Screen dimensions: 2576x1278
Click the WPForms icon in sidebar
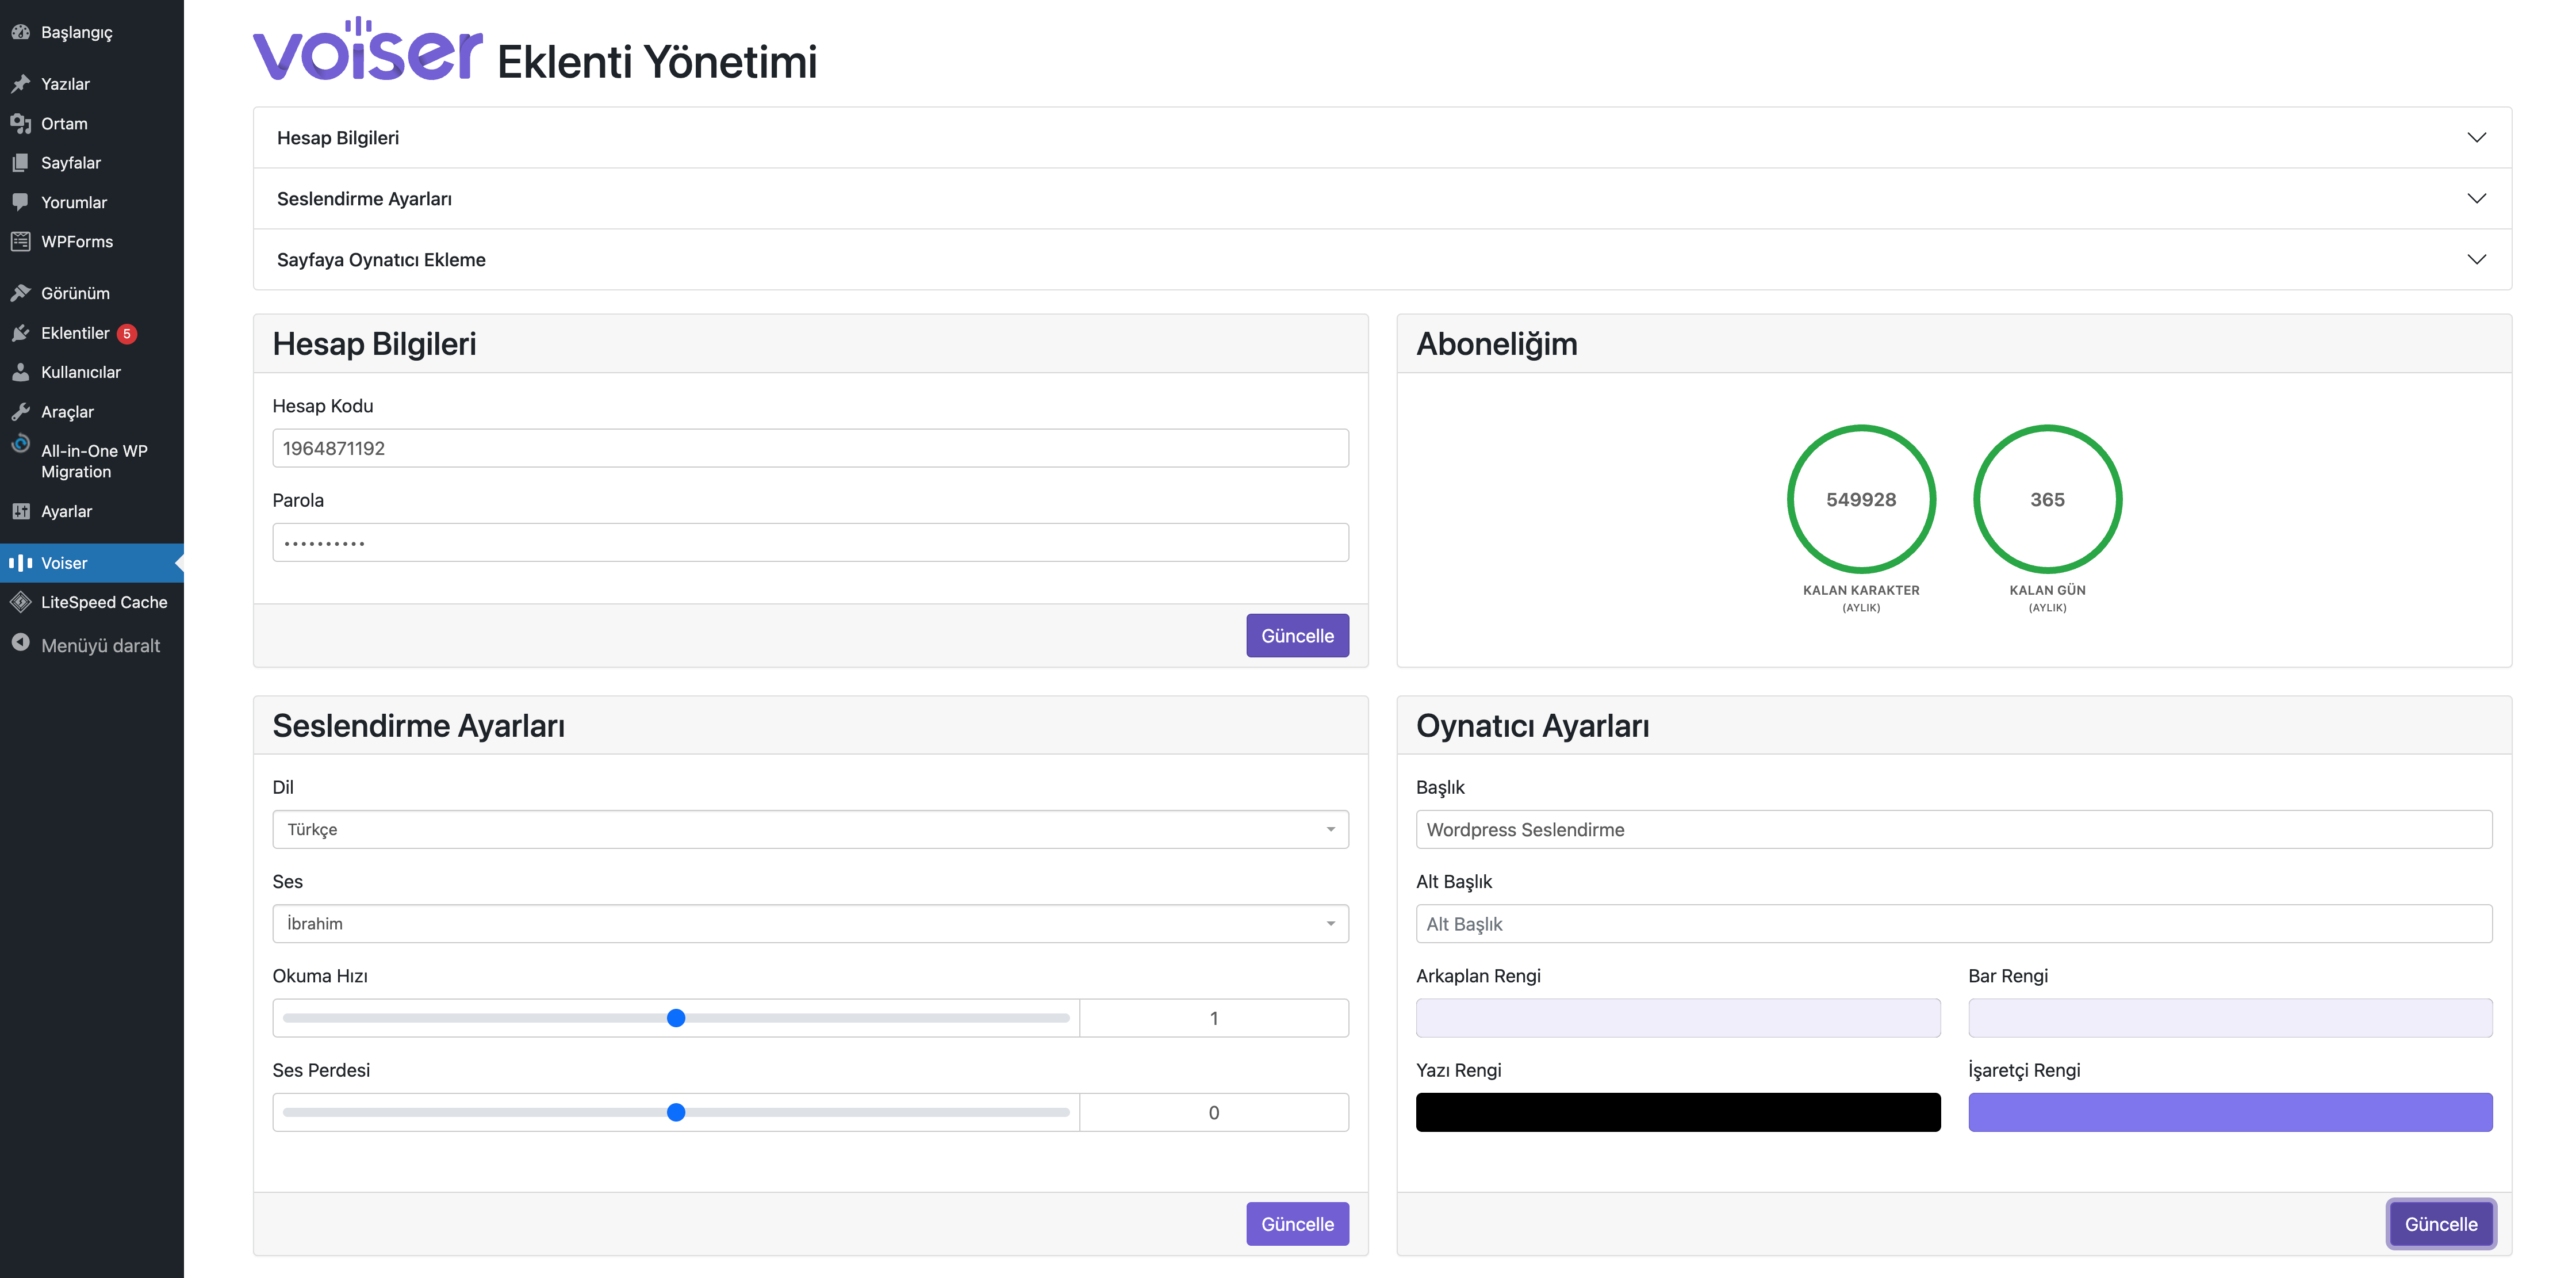20,242
